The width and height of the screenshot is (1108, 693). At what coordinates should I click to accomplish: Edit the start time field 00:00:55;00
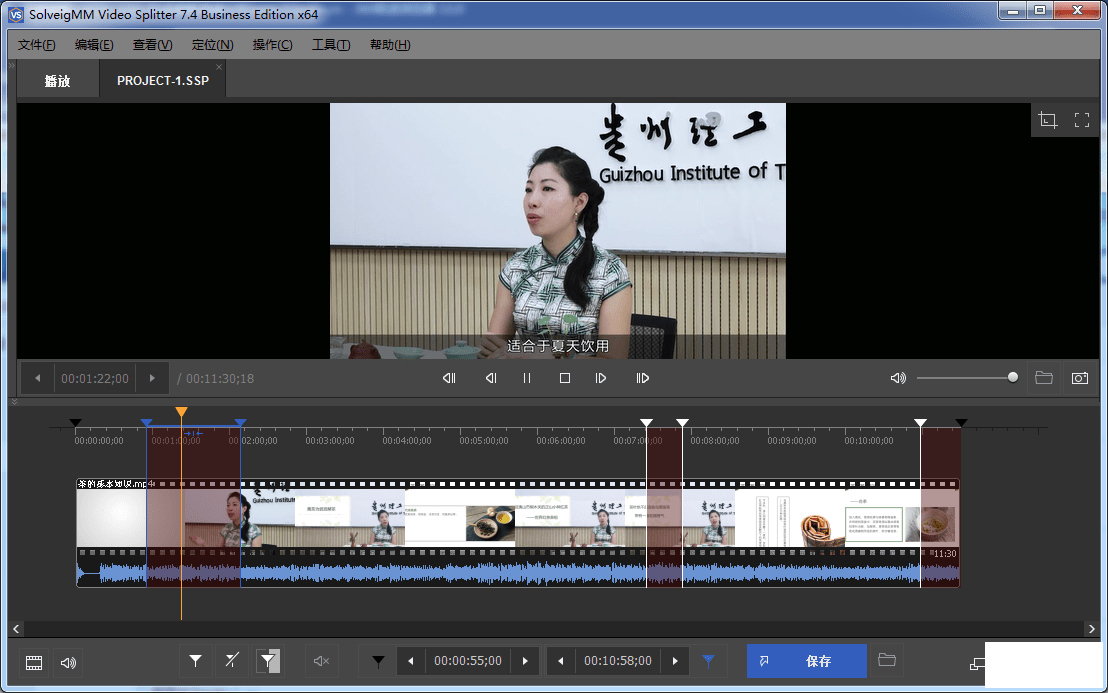[468, 661]
